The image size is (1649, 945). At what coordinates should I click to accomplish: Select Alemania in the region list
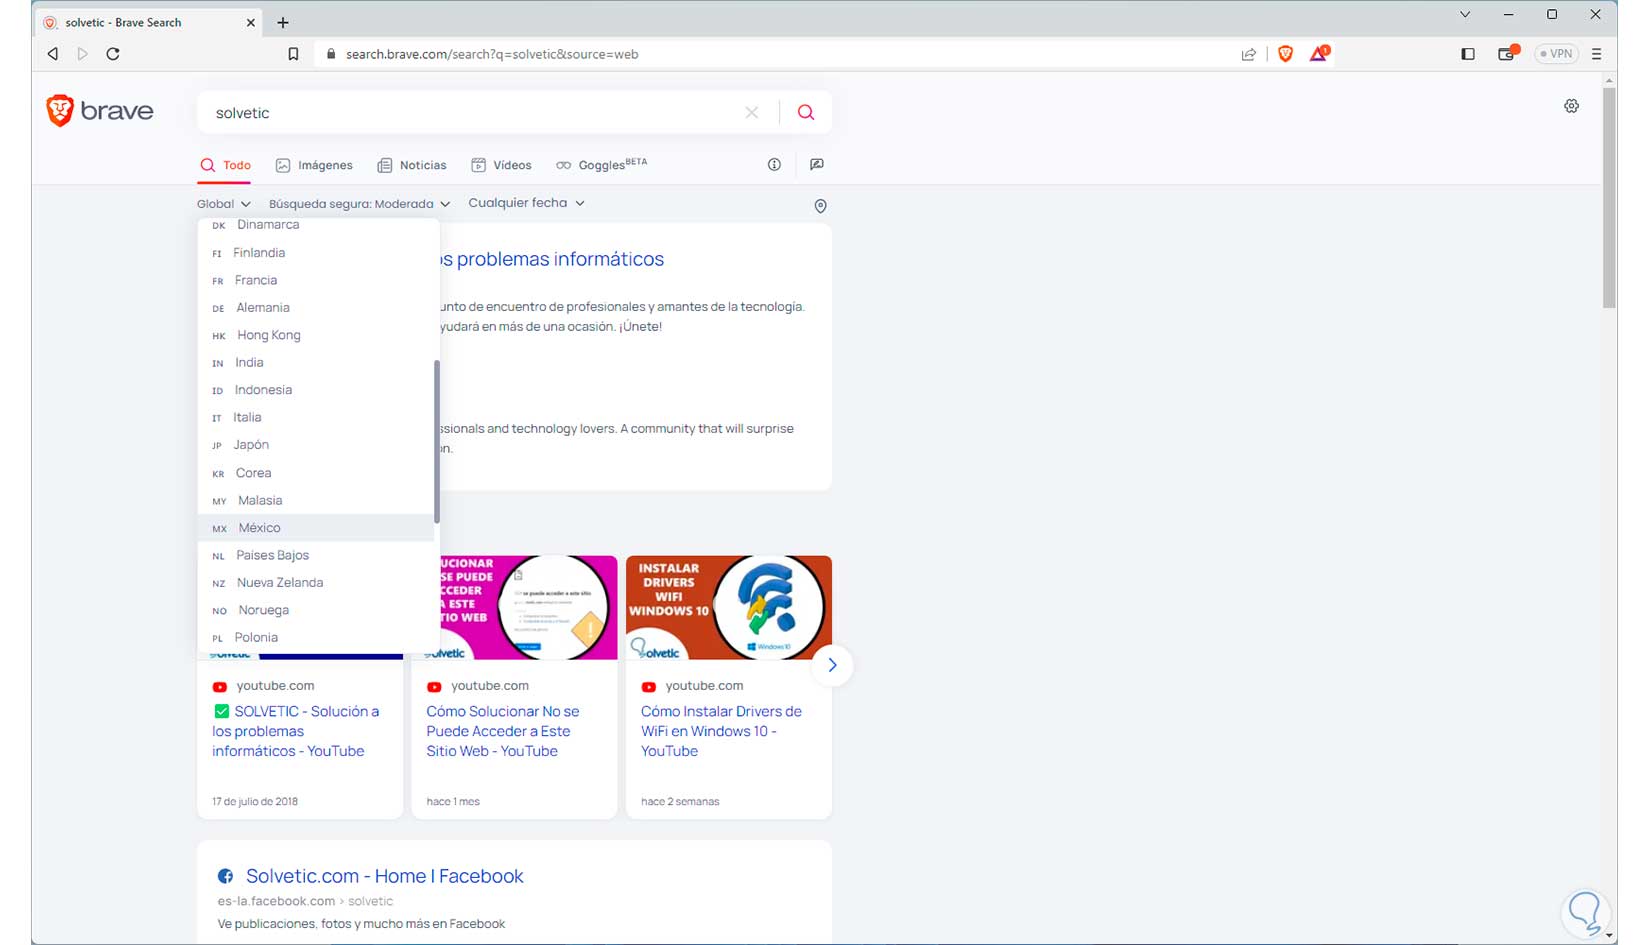[318, 308]
